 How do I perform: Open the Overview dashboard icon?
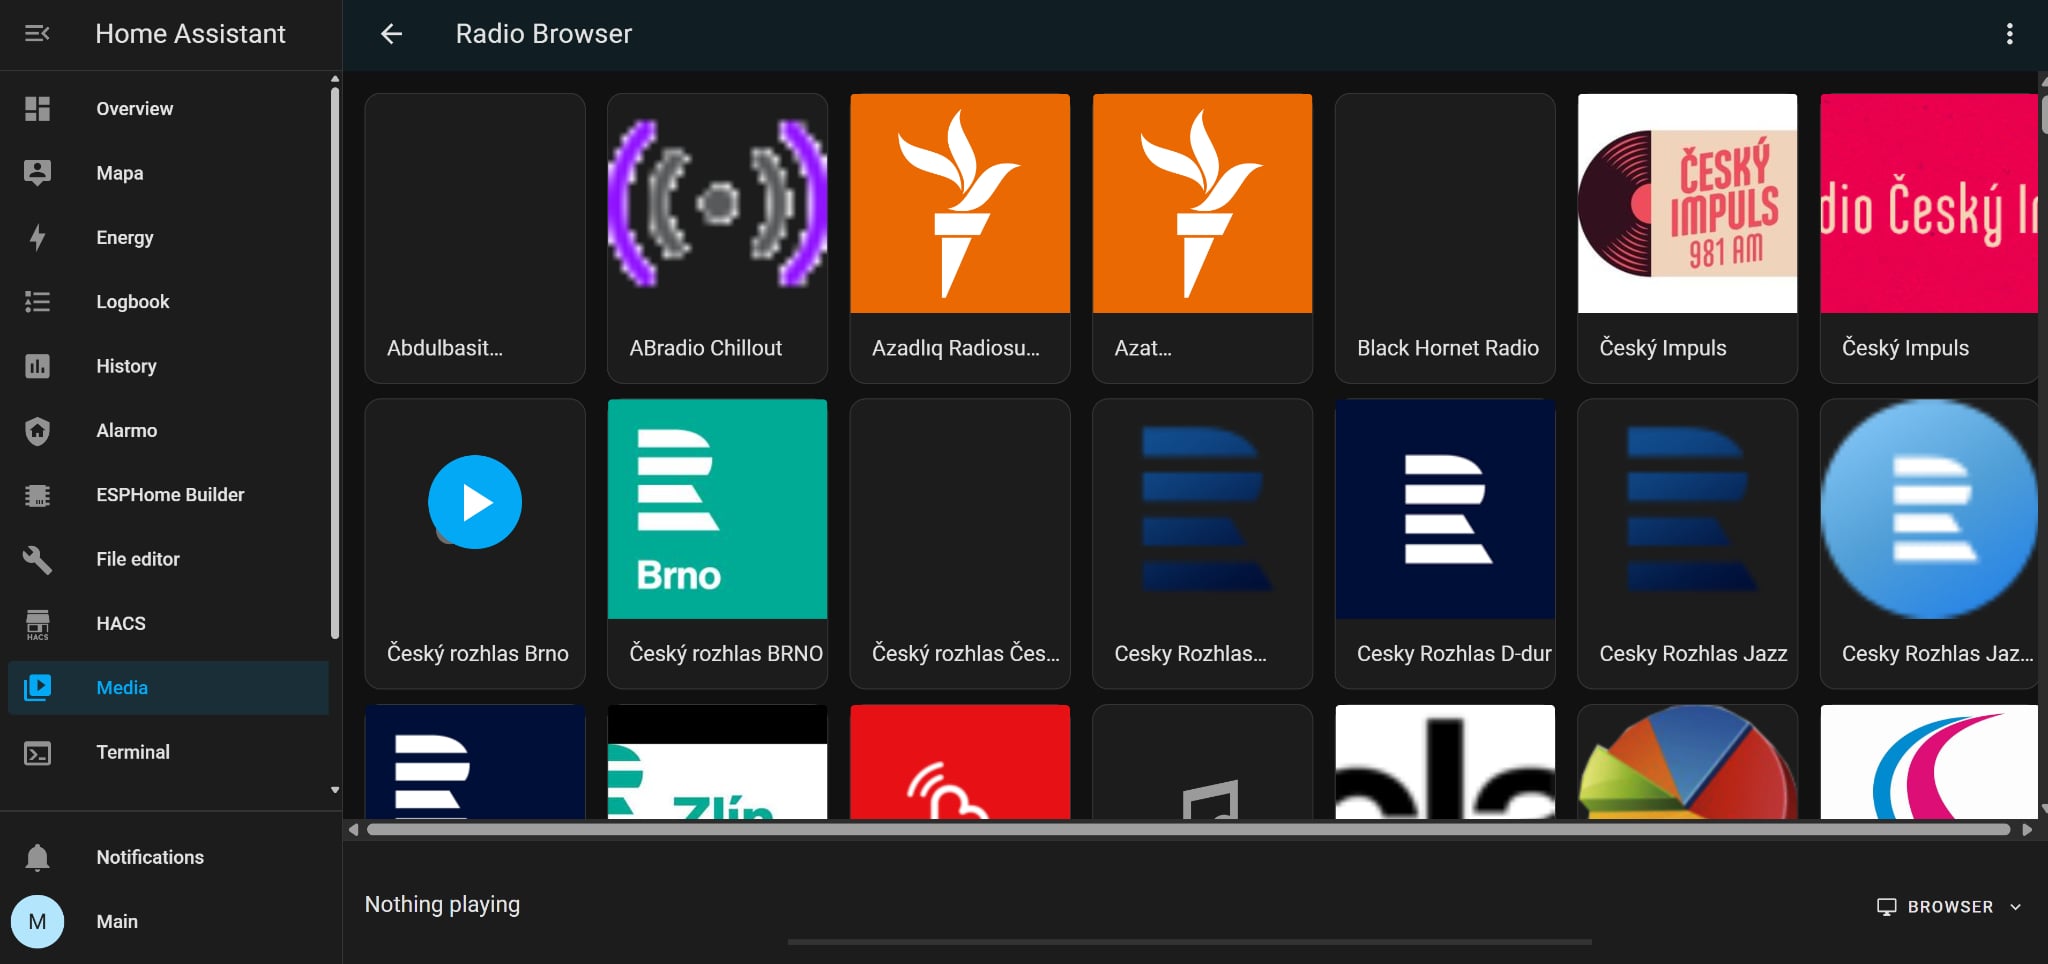37,109
